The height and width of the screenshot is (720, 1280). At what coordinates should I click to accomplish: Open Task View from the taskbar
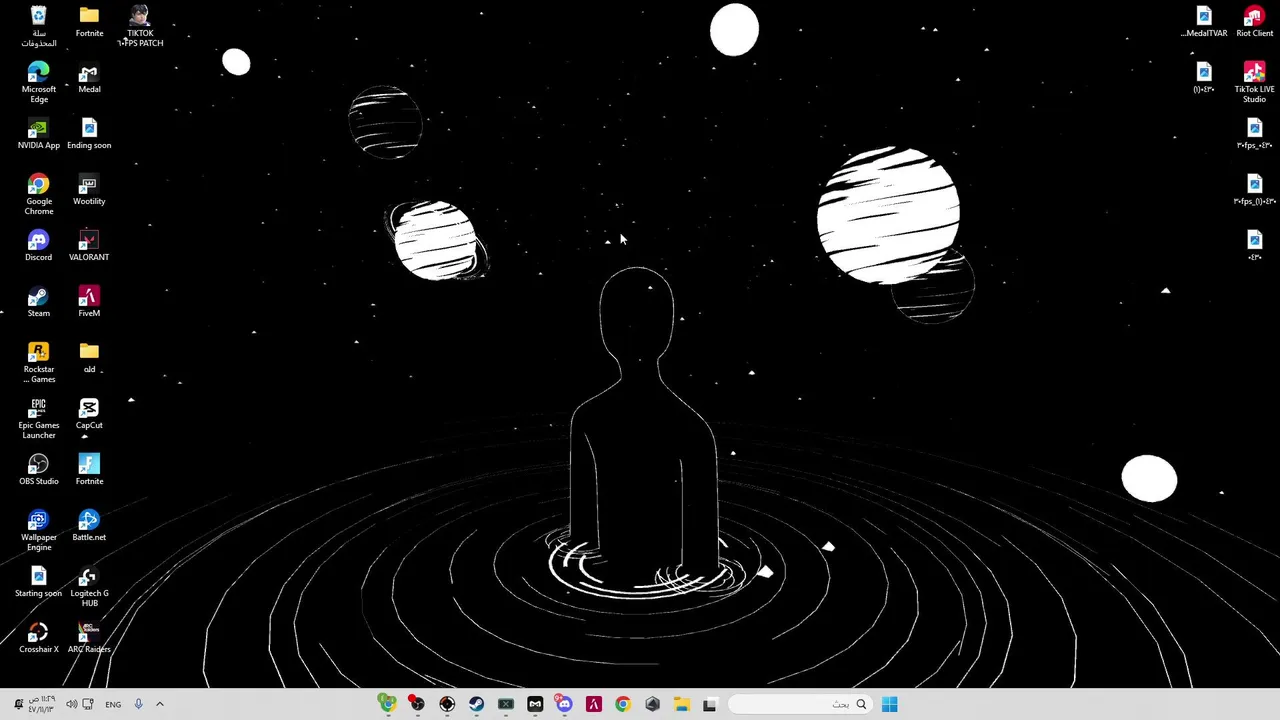710,704
